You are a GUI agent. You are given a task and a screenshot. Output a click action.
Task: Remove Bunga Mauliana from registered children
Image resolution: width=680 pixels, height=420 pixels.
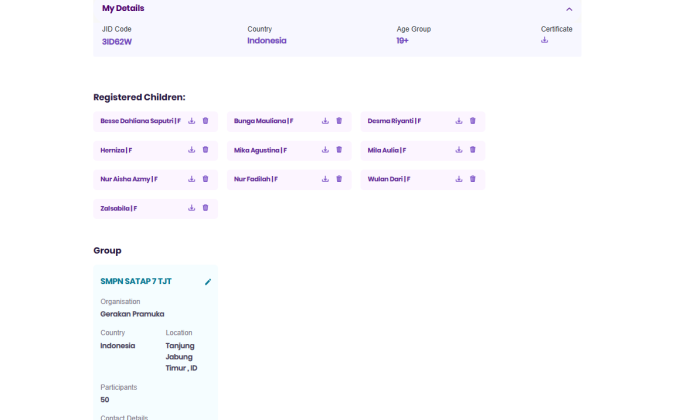click(x=339, y=121)
